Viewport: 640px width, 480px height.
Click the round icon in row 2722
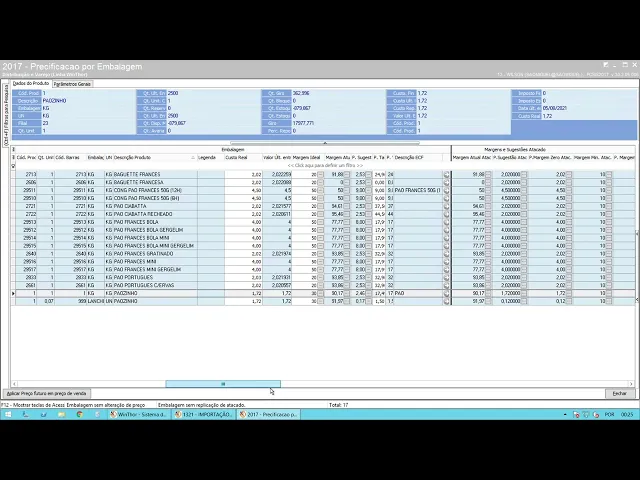(447, 214)
